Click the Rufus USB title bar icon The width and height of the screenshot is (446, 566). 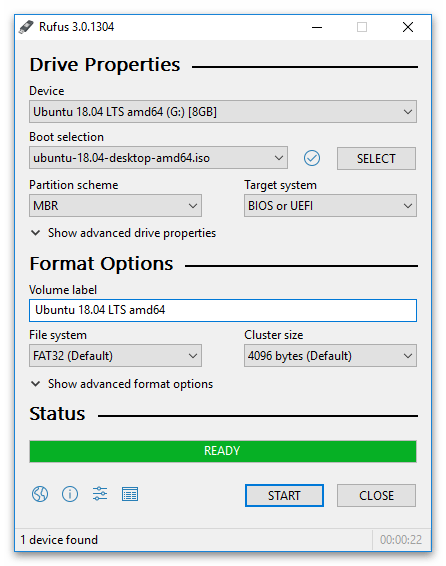click(26, 27)
